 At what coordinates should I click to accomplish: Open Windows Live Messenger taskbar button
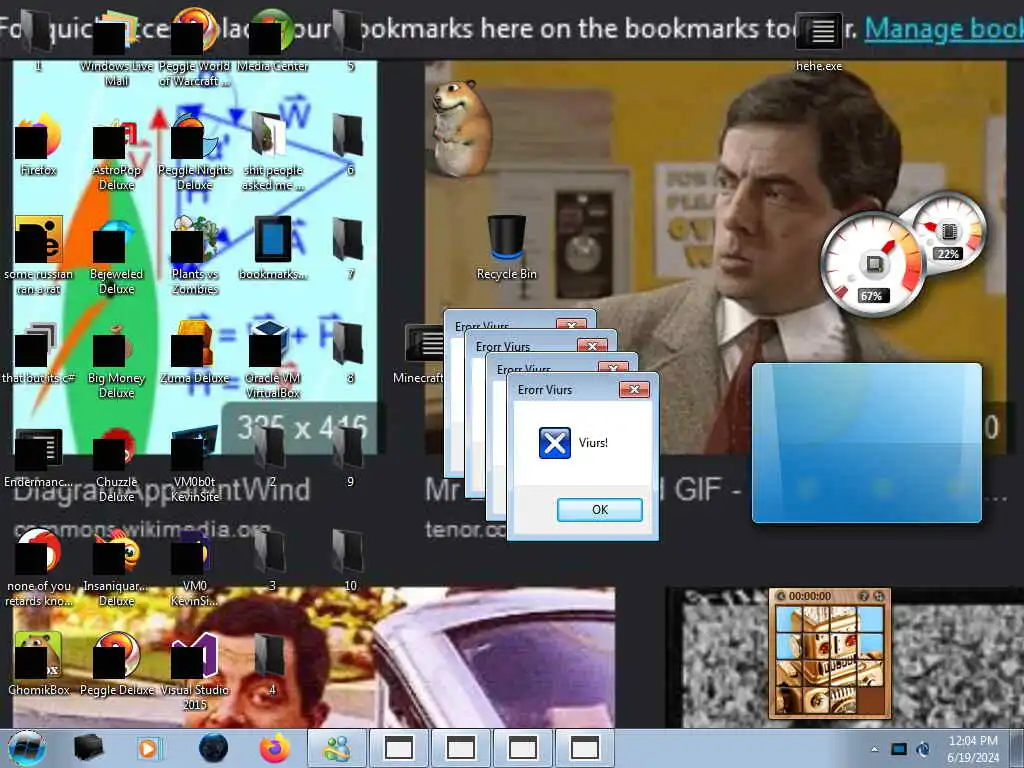(337, 748)
